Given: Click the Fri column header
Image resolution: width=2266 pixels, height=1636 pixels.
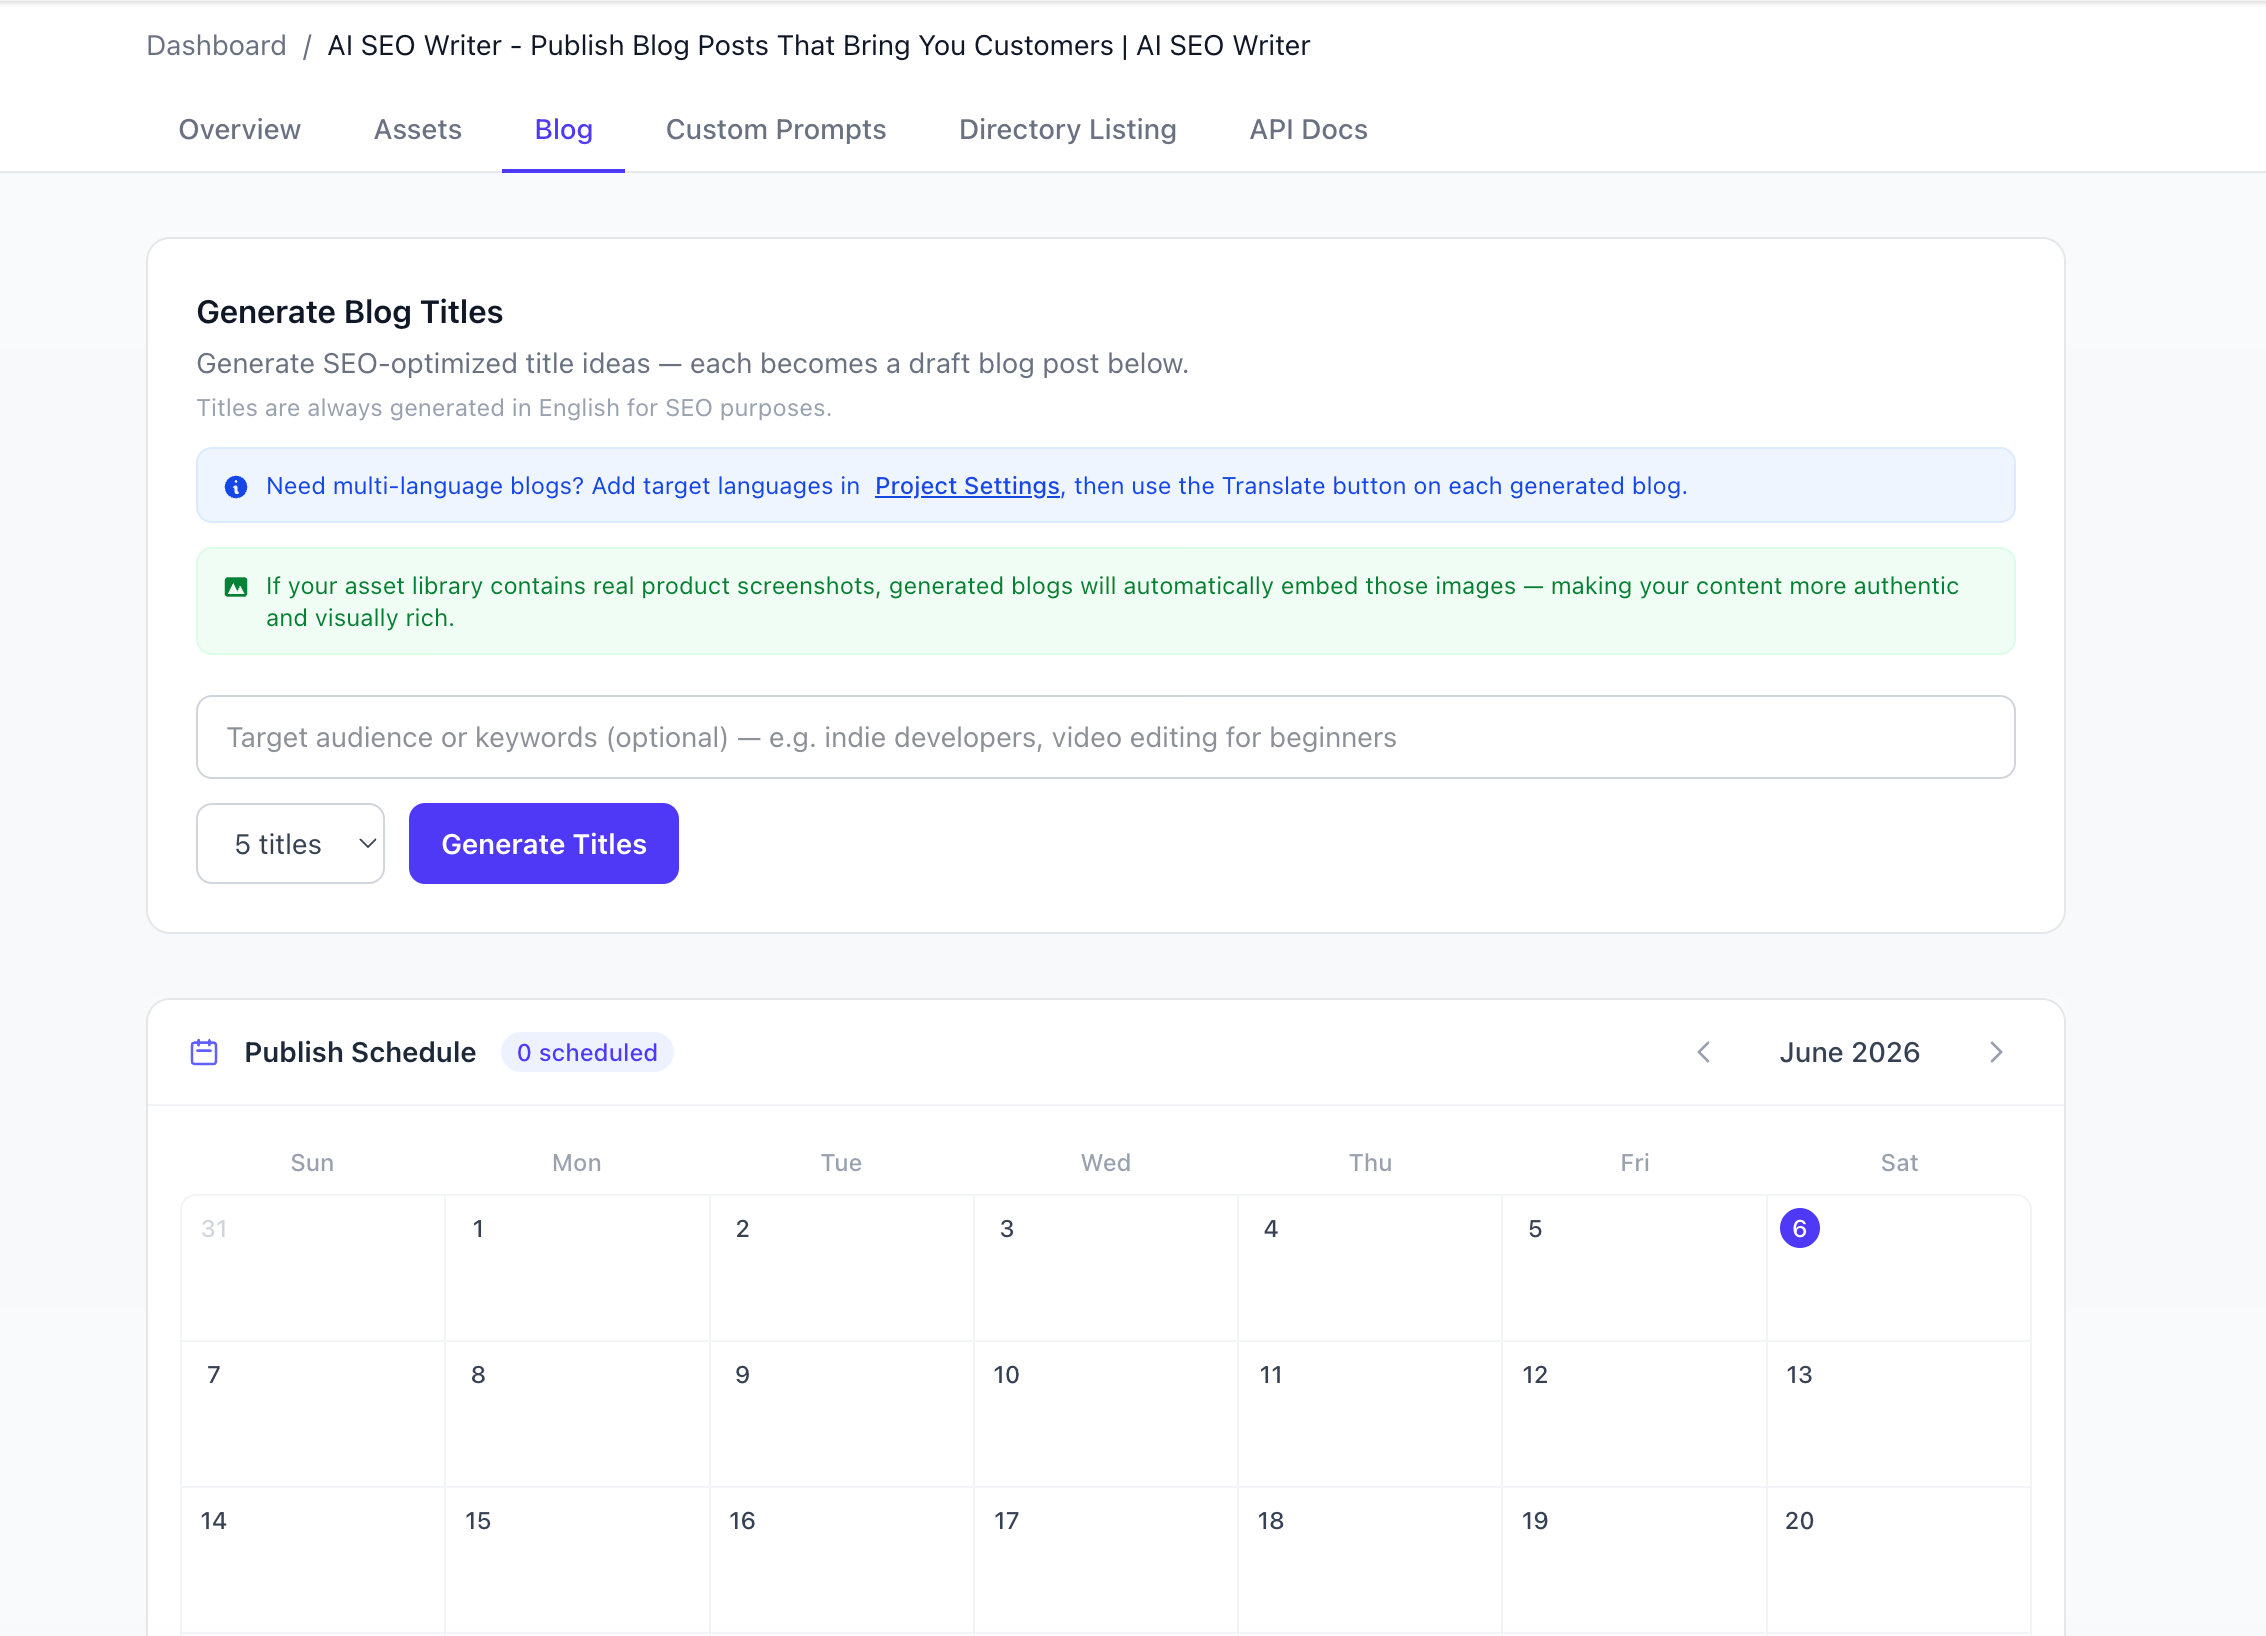Looking at the screenshot, I should tap(1635, 1162).
